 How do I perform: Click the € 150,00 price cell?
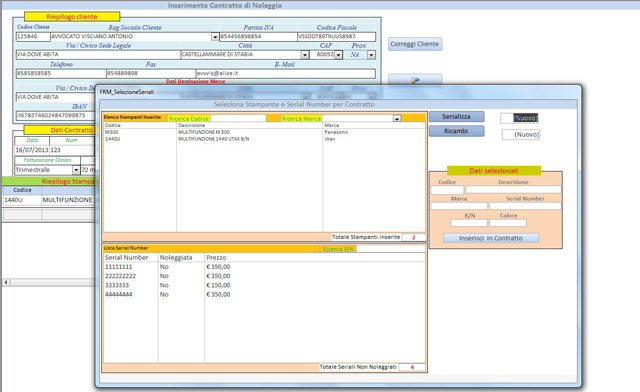click(x=218, y=285)
